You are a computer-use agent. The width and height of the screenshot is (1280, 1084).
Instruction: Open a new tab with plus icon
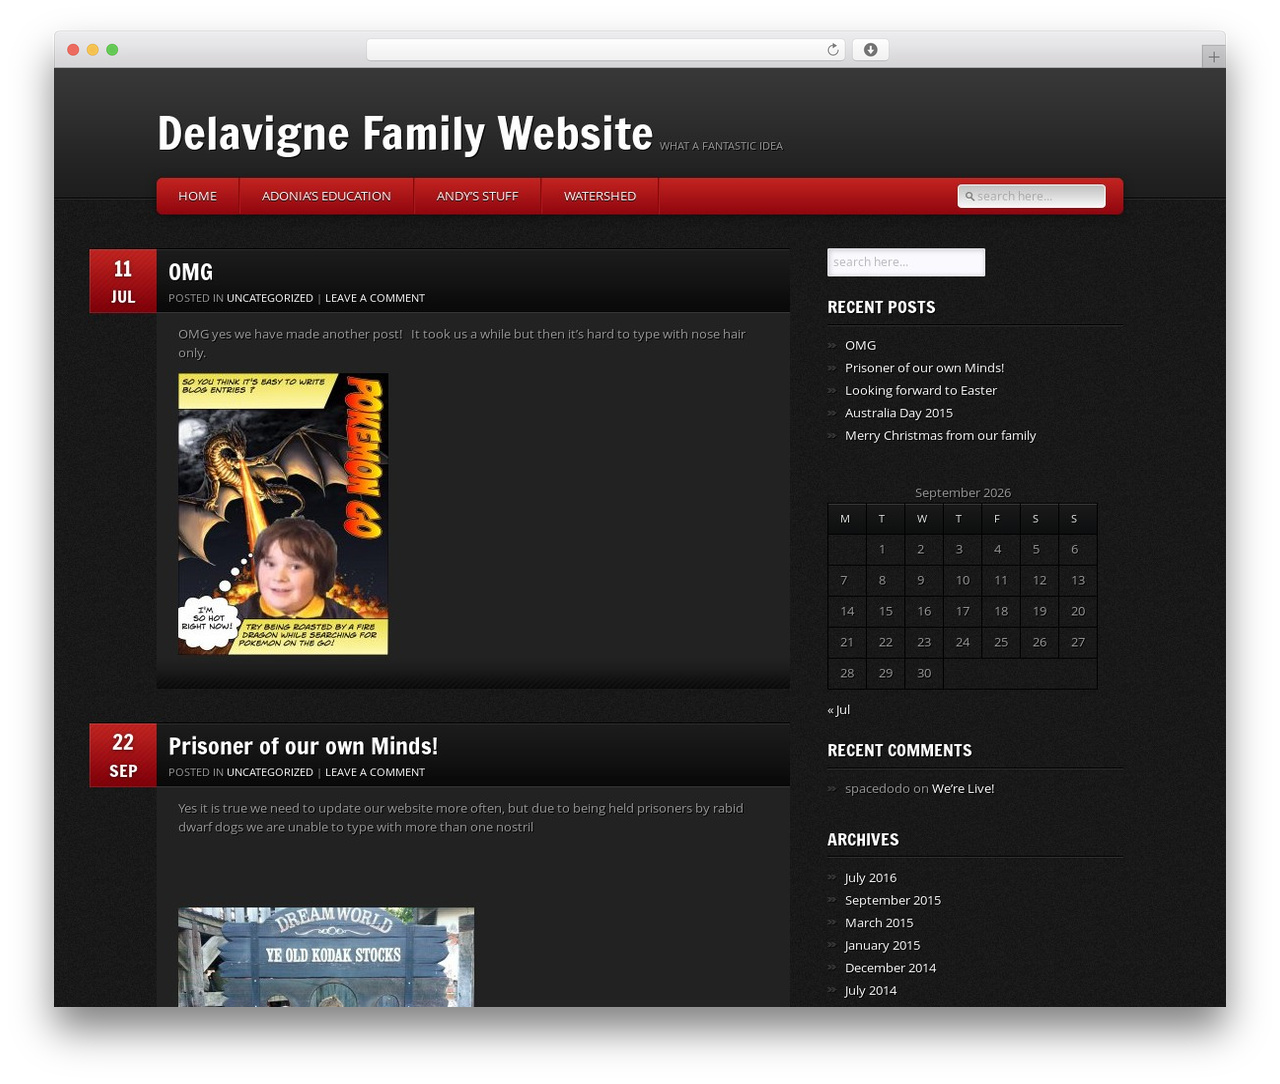point(1213,57)
